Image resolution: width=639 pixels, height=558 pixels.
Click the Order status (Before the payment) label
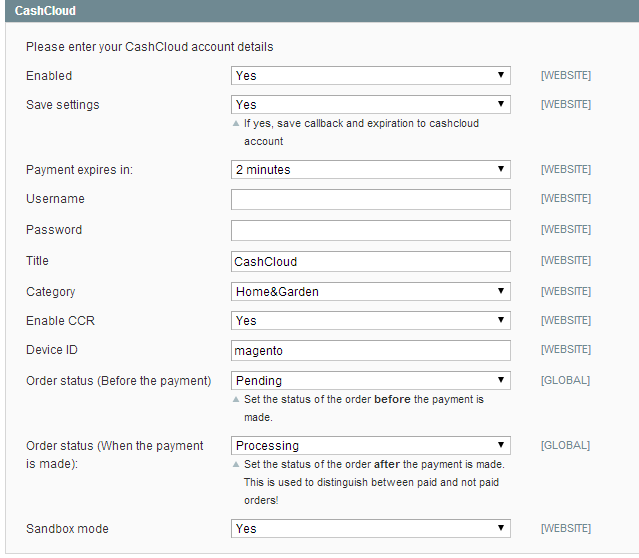(119, 381)
